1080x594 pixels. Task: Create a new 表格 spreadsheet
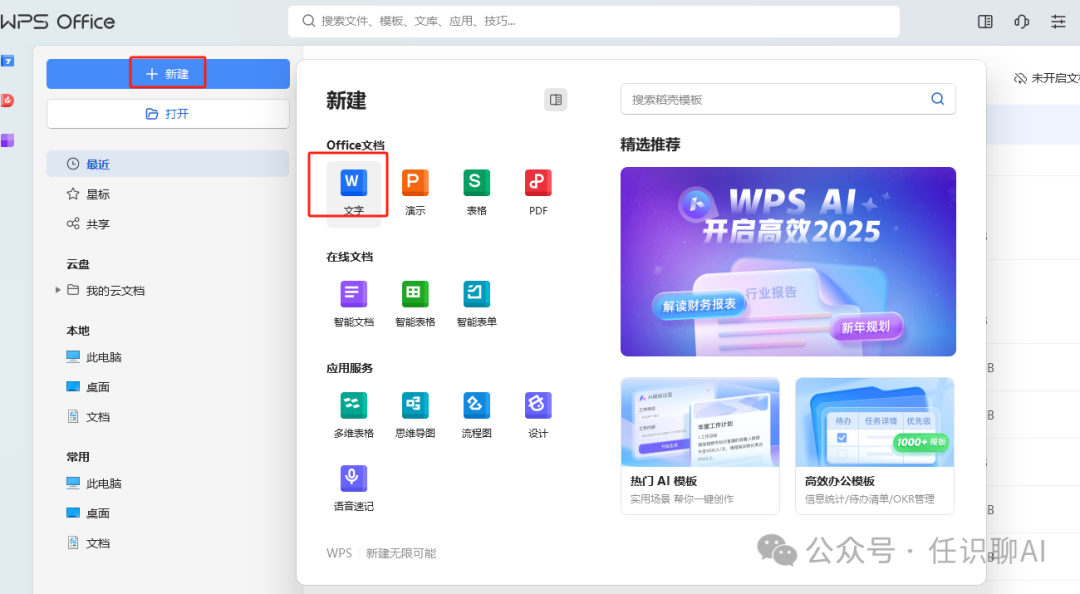(x=476, y=192)
